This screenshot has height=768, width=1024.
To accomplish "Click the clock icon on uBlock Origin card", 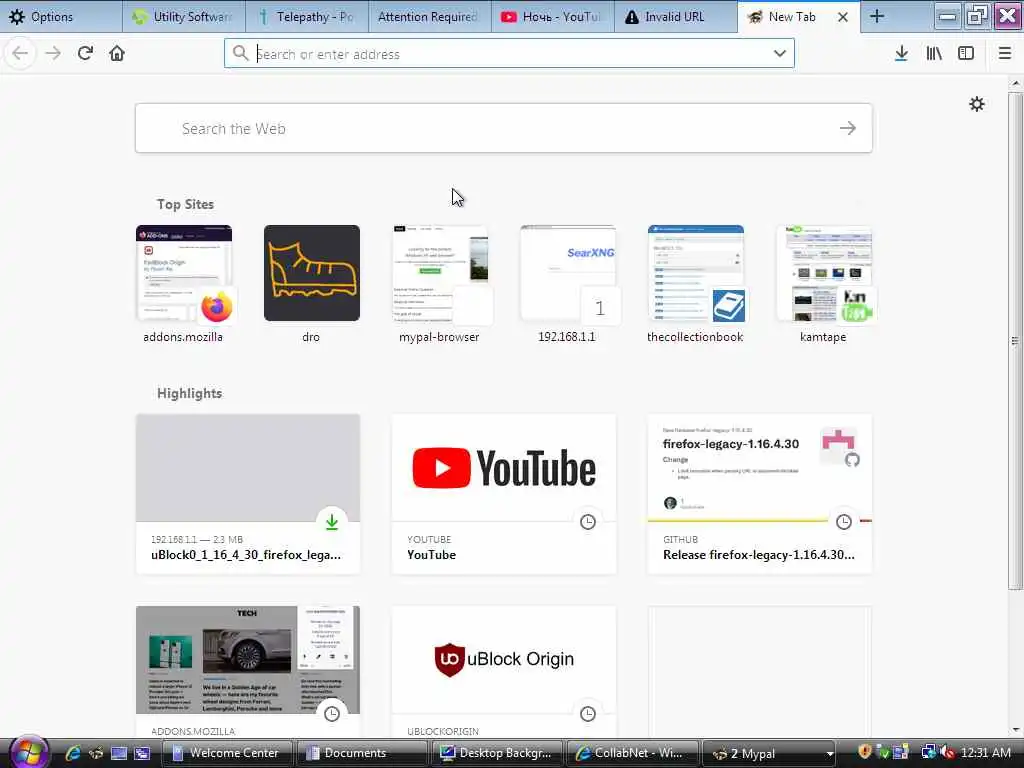I will [x=588, y=714].
